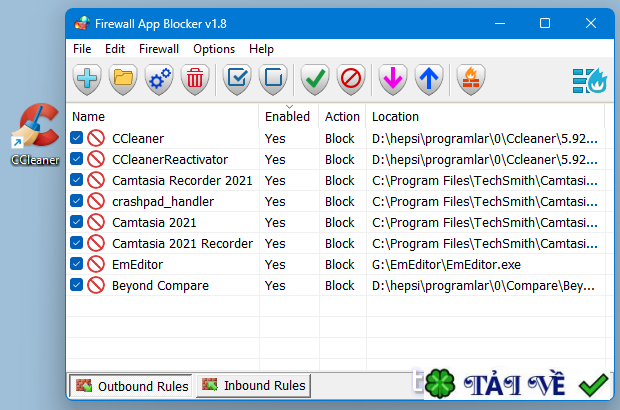Open the Firewall menu
The height and width of the screenshot is (410, 620).
pos(159,49)
